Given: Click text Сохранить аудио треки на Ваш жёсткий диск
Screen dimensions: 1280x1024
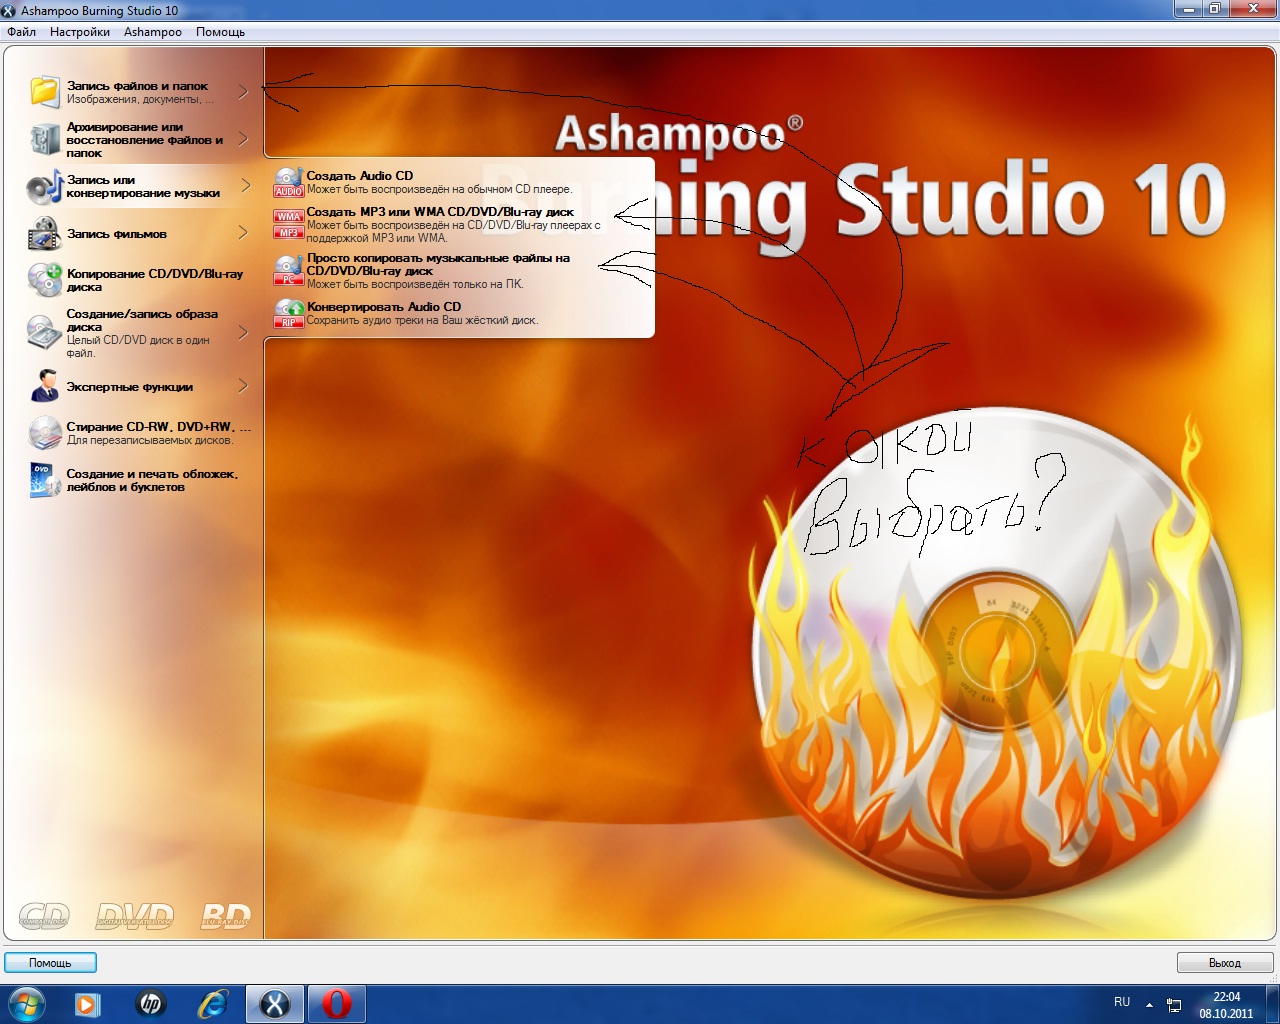Looking at the screenshot, I should [x=422, y=321].
